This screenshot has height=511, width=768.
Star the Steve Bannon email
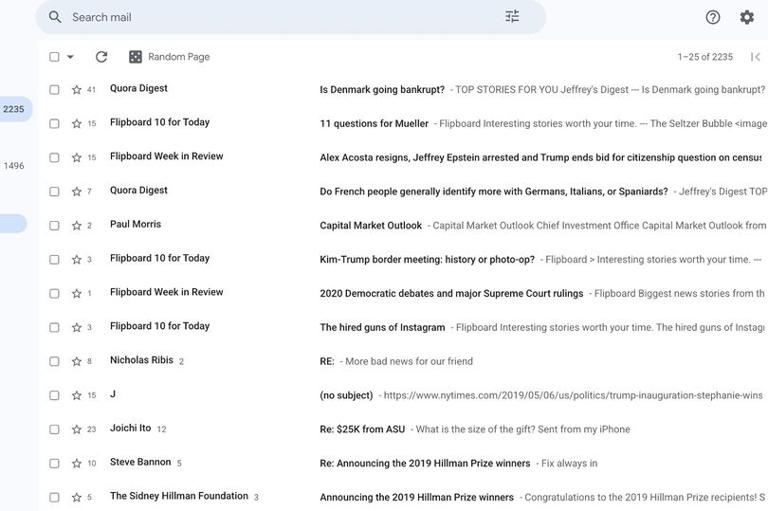click(76, 463)
